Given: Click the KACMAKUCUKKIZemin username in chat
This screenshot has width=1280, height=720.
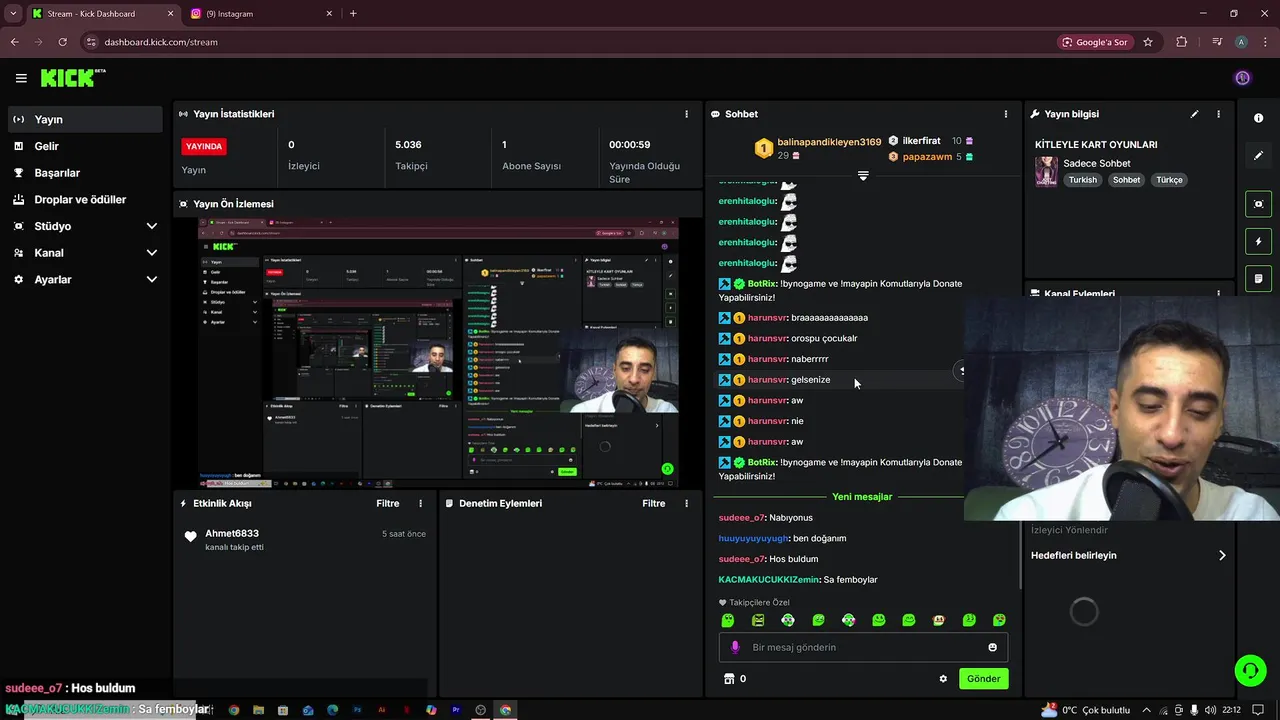Looking at the screenshot, I should click(x=769, y=580).
